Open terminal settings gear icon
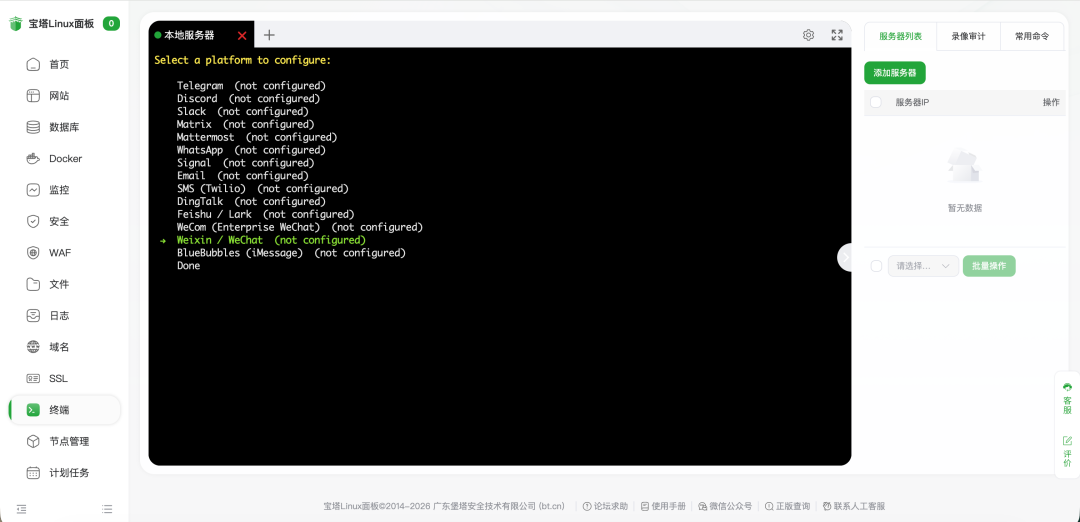Image resolution: width=1080 pixels, height=522 pixels. (x=809, y=35)
